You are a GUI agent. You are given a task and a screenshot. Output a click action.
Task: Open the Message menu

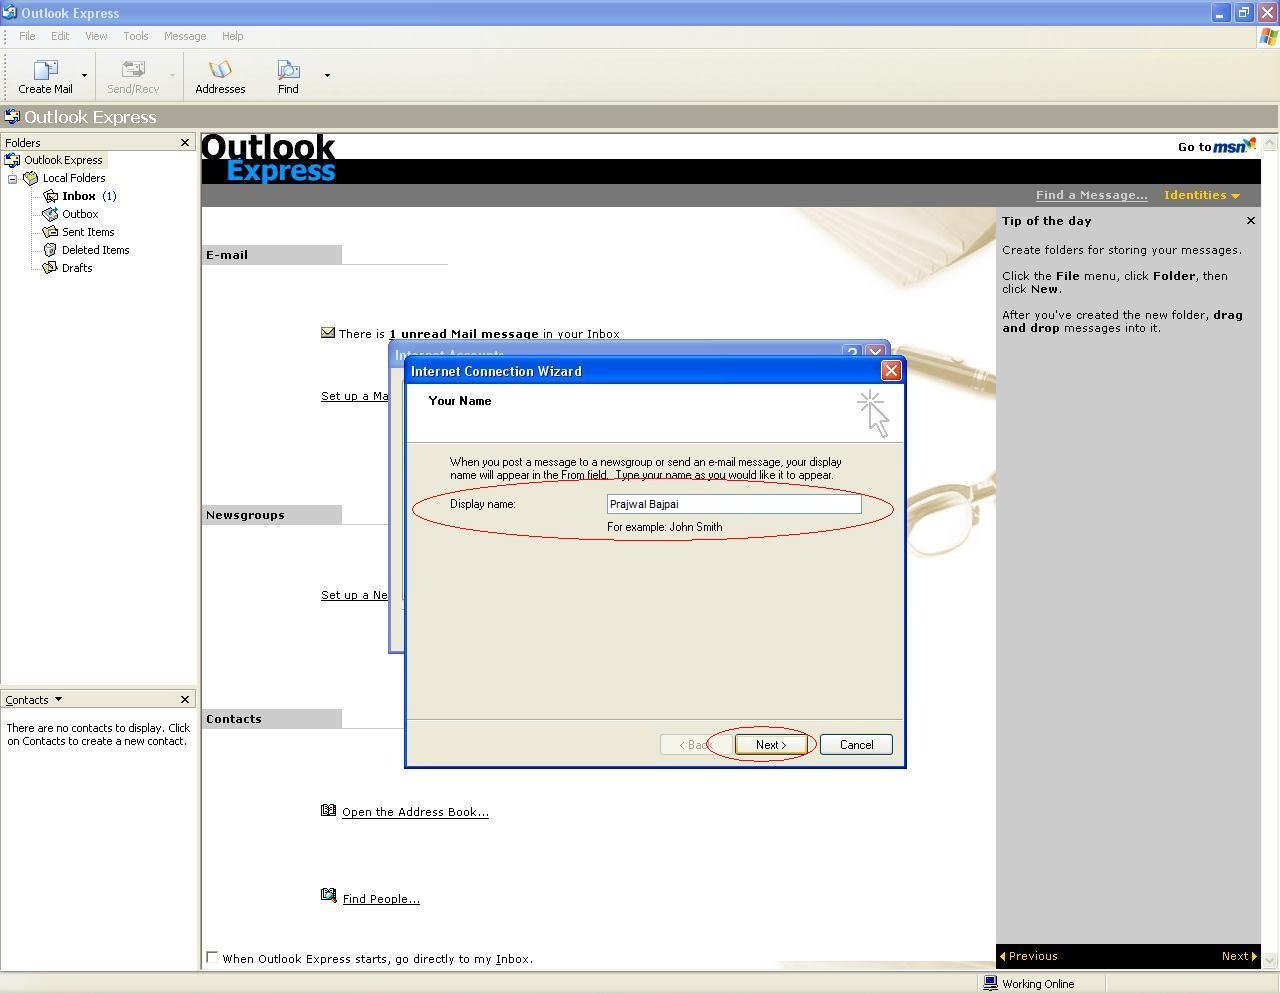click(x=185, y=36)
